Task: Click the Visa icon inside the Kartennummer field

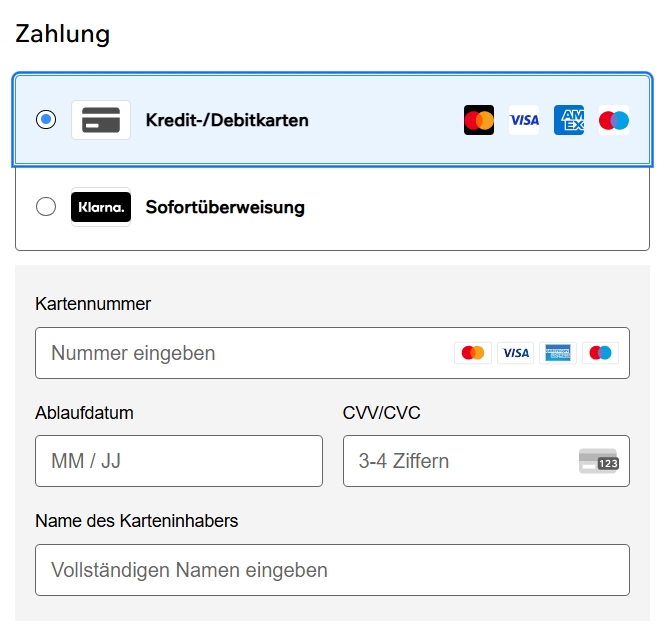Action: click(x=516, y=353)
